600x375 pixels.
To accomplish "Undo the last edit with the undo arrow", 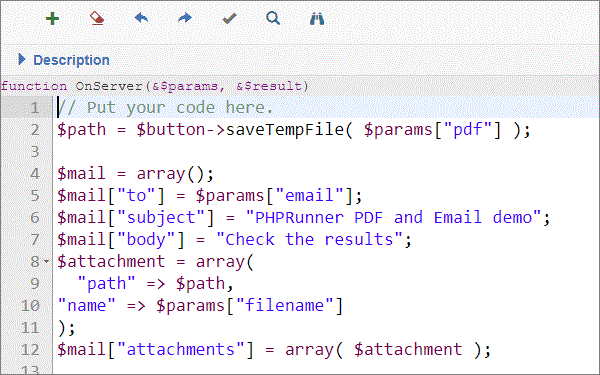I will click(141, 18).
